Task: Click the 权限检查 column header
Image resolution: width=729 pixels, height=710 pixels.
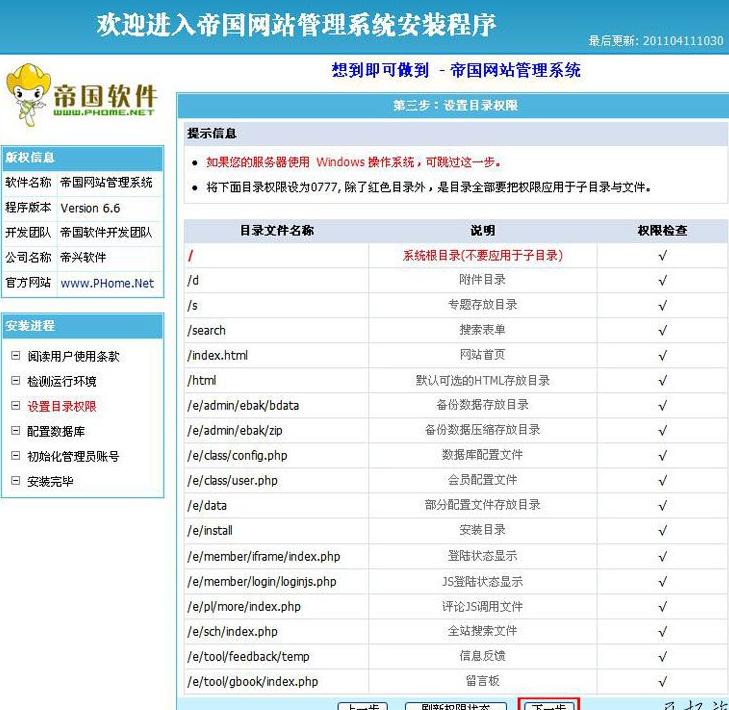Action: click(x=663, y=231)
